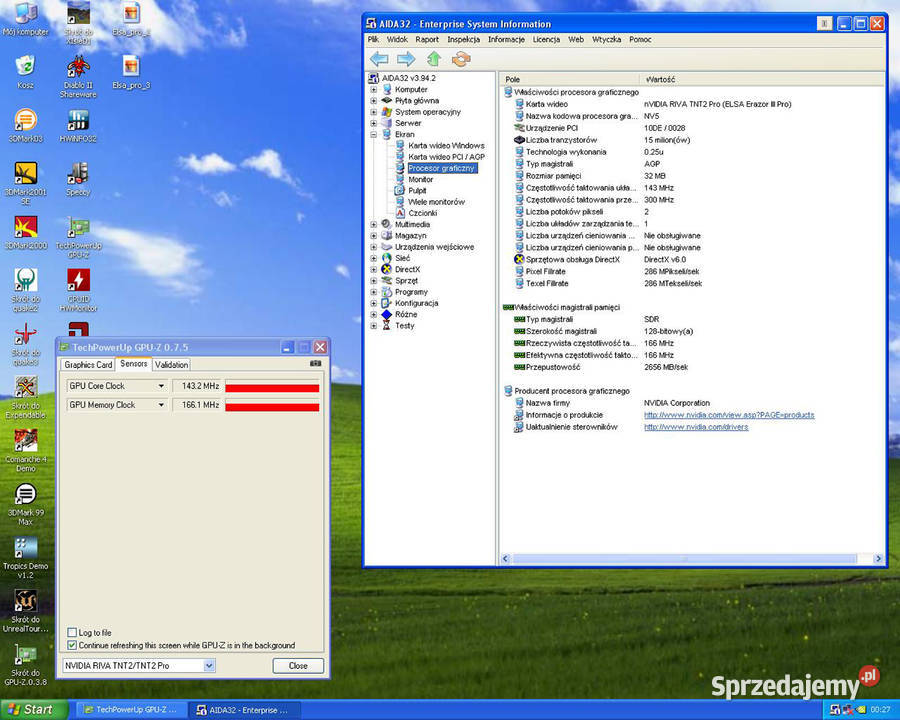
Task: Enable the Log to file checkbox
Action: 72,633
